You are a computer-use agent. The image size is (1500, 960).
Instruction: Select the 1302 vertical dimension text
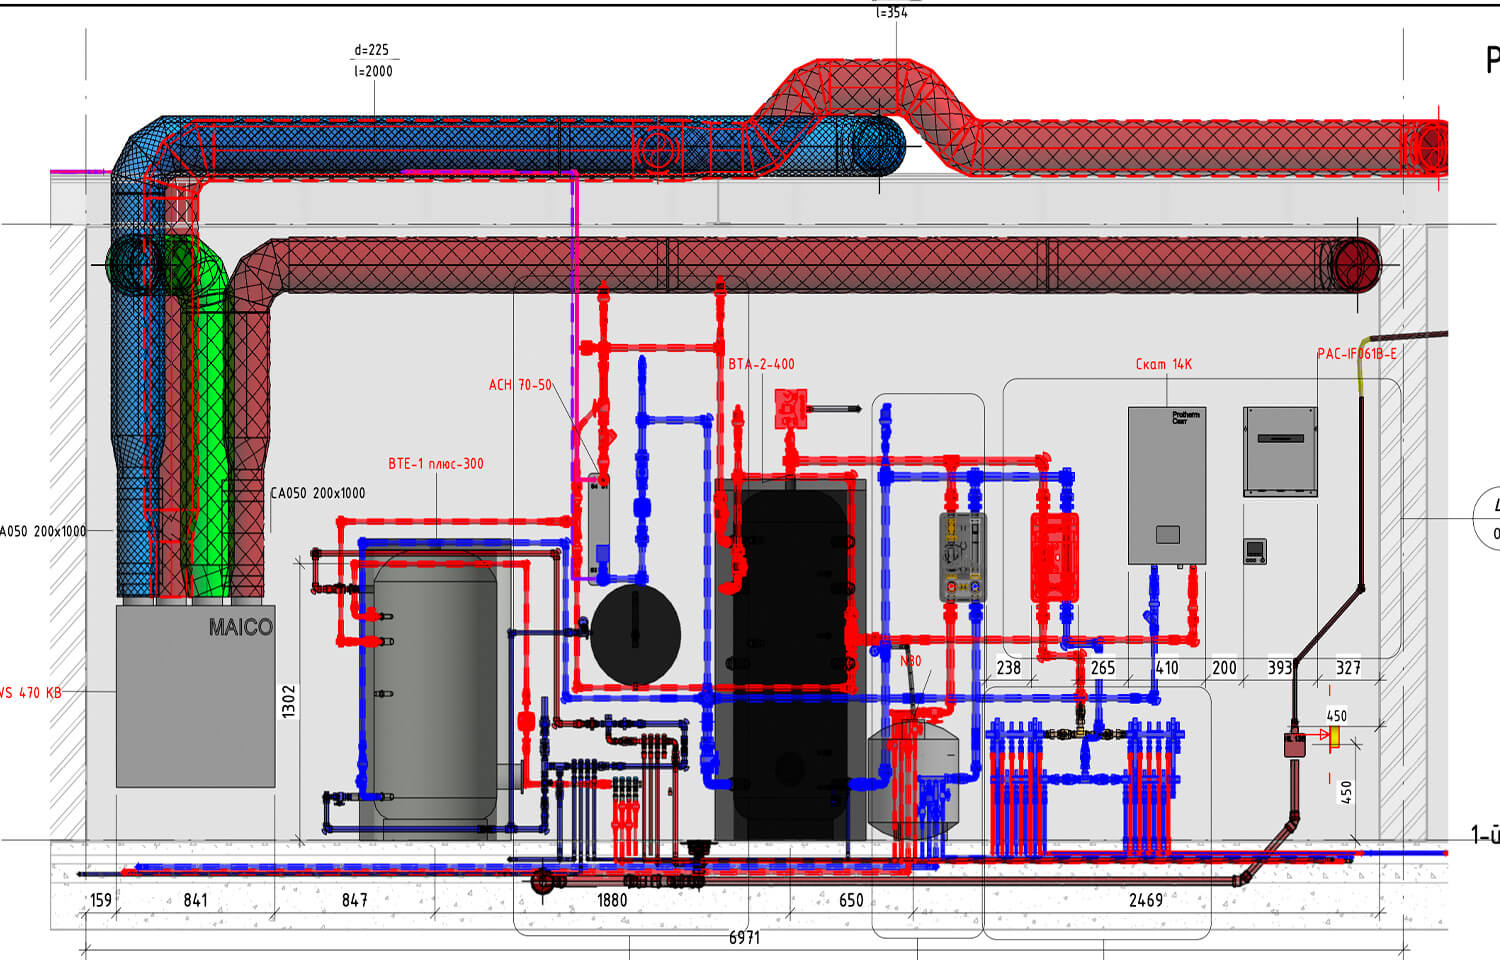[x=289, y=701]
